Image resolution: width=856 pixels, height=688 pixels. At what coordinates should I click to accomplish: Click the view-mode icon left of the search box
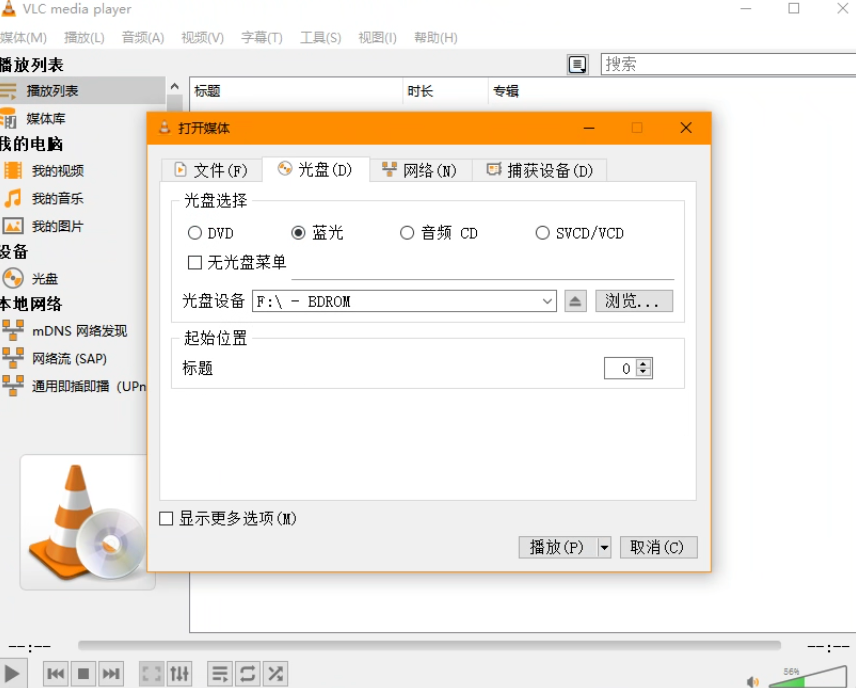(578, 63)
